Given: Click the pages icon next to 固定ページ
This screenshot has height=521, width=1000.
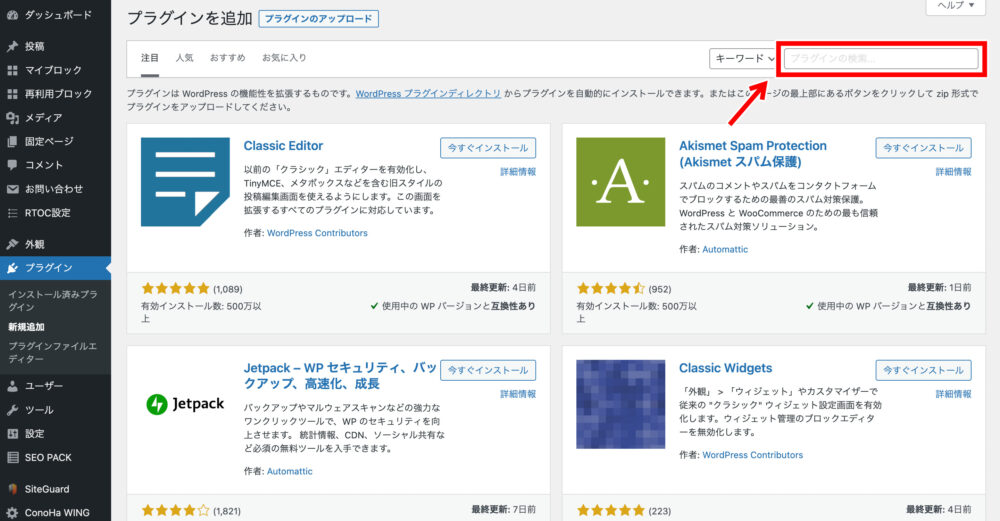Looking at the screenshot, I should click(12, 142).
